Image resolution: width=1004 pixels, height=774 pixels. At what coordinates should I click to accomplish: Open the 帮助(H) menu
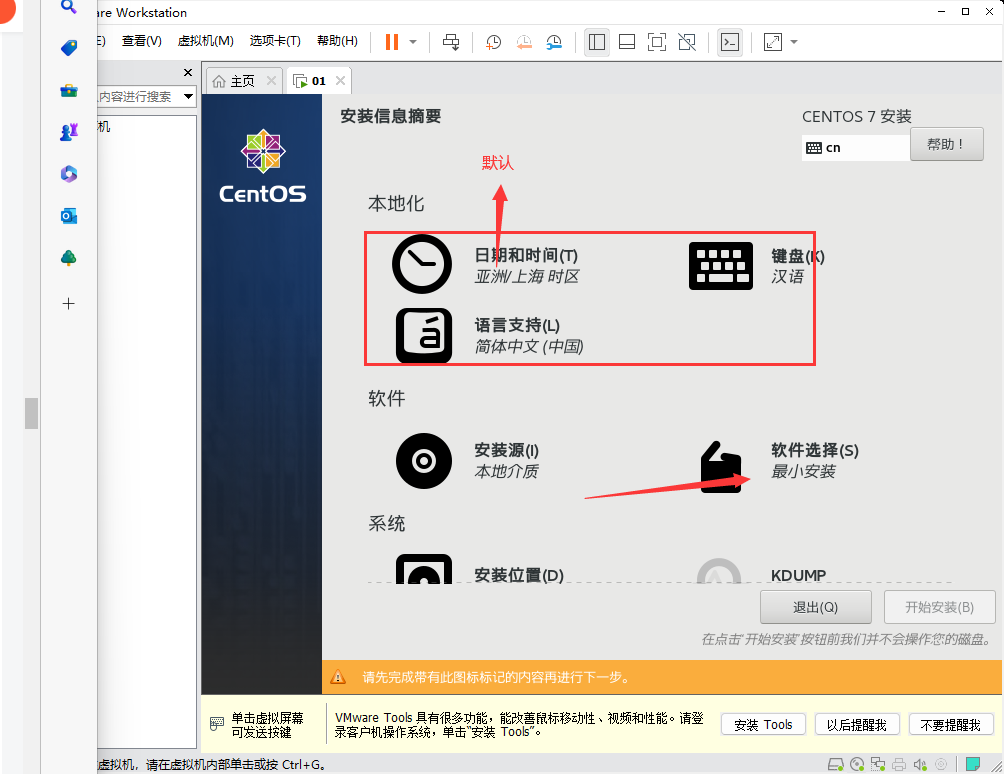[337, 41]
